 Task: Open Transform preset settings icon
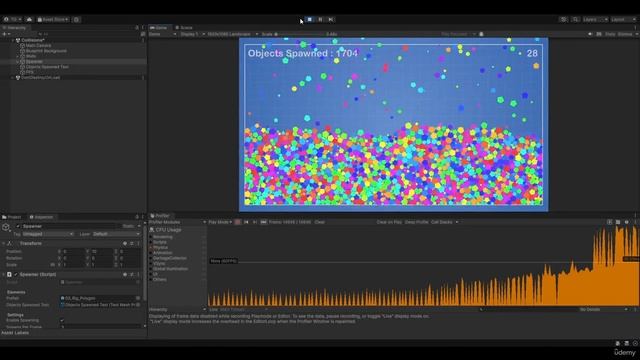pos(131,243)
